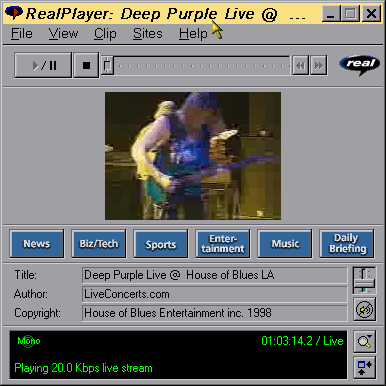386x386 pixels.
Task: Open the View menu
Action: click(x=63, y=34)
